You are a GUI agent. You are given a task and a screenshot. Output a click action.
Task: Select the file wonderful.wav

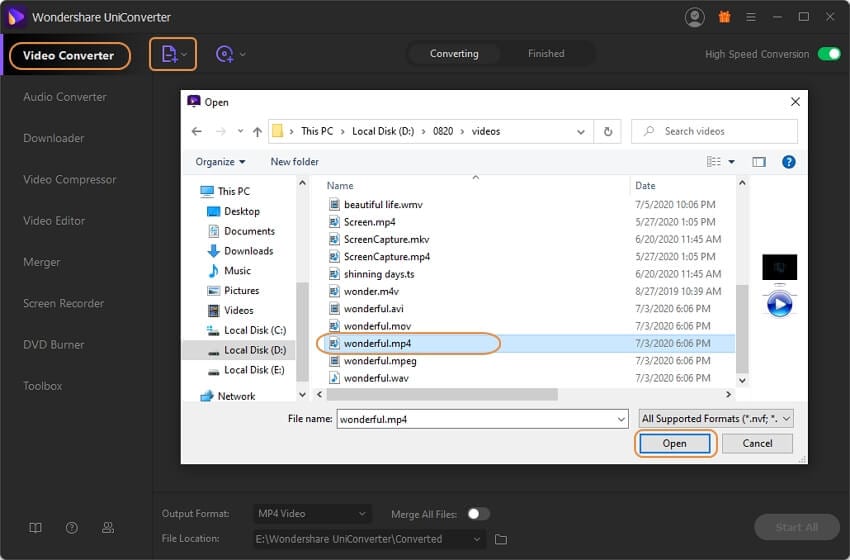[369, 378]
